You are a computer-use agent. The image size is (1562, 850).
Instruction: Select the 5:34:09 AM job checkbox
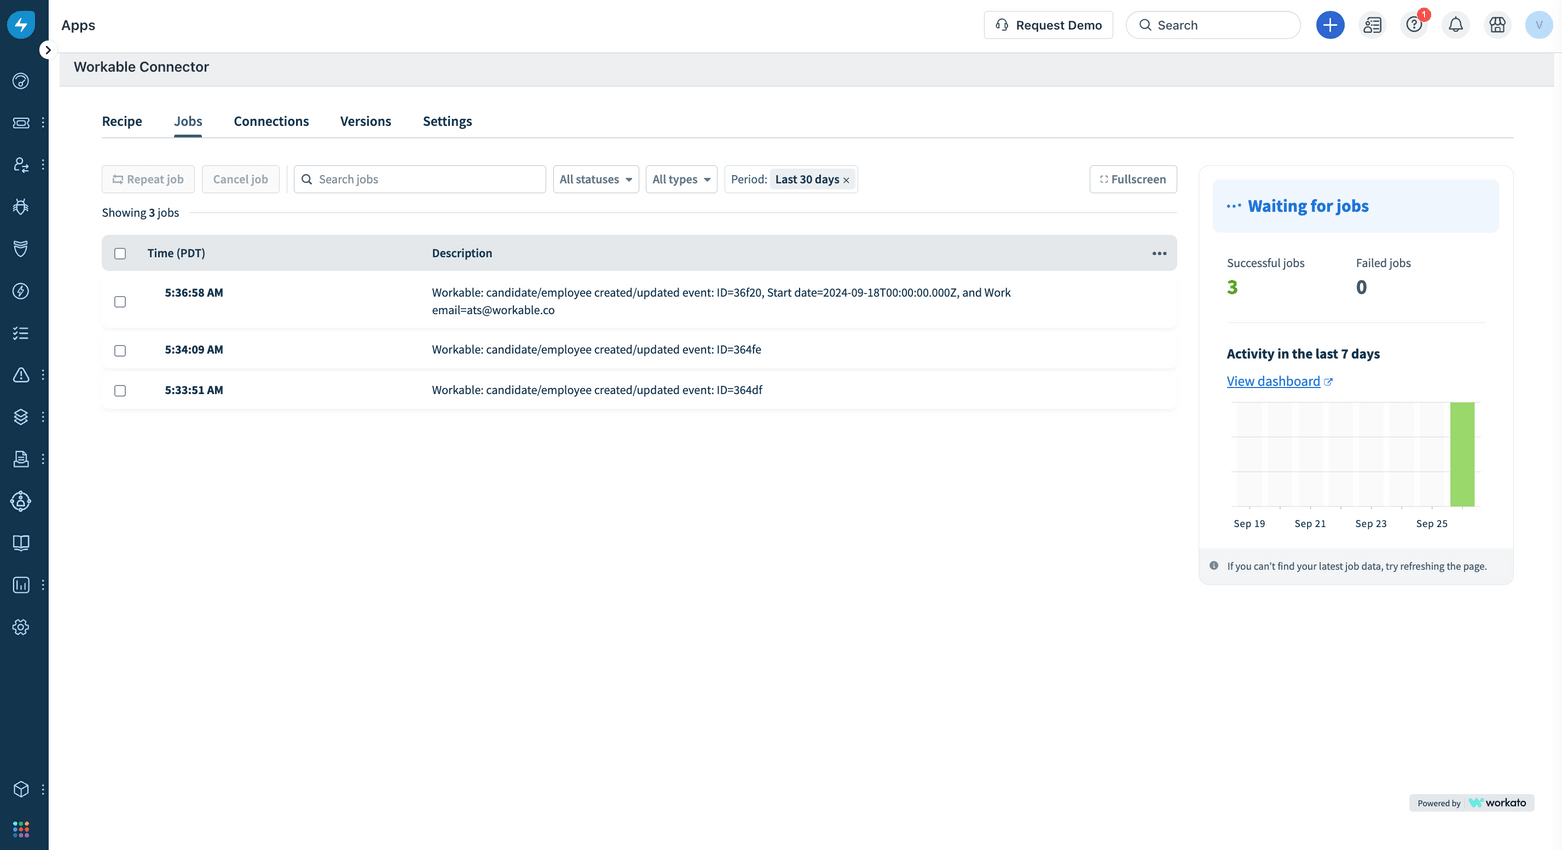120,351
